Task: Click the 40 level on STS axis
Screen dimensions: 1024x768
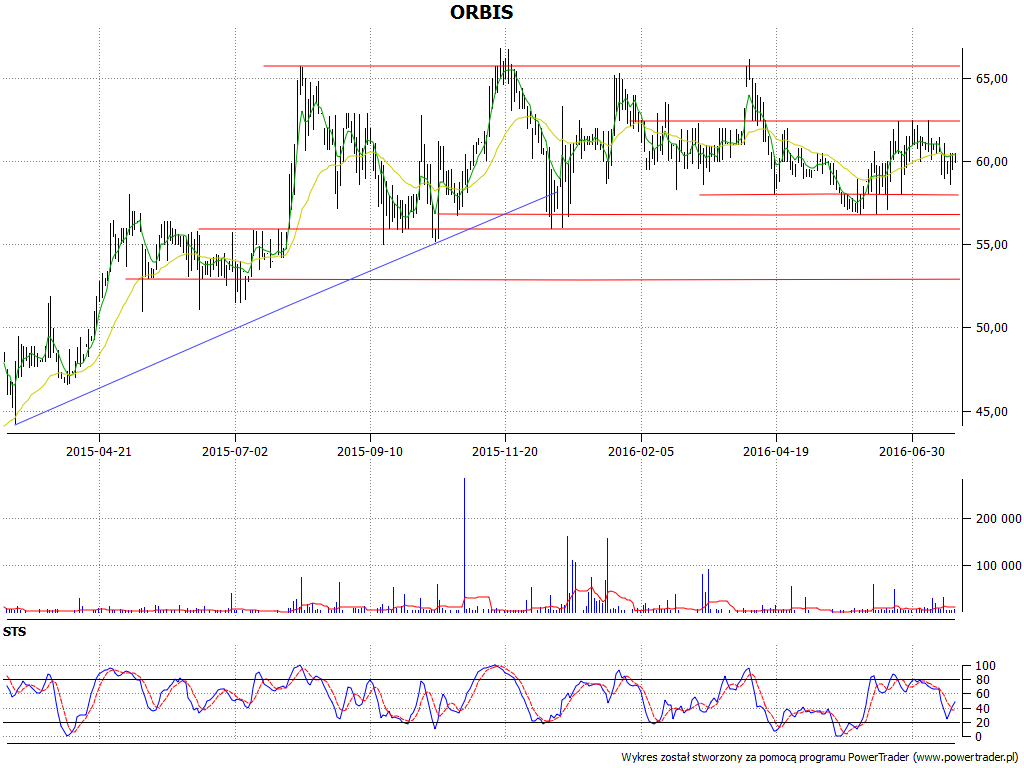Action: pyautogui.click(x=982, y=709)
